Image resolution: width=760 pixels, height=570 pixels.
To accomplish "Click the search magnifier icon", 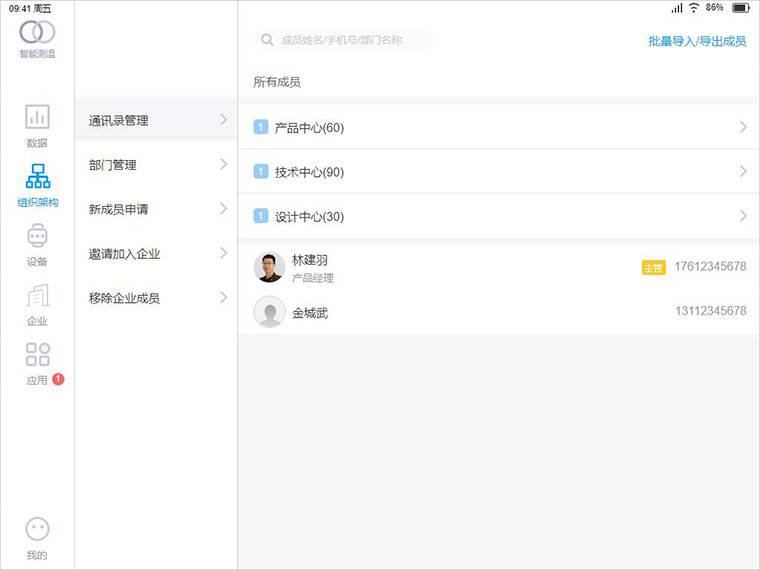I will pos(267,41).
